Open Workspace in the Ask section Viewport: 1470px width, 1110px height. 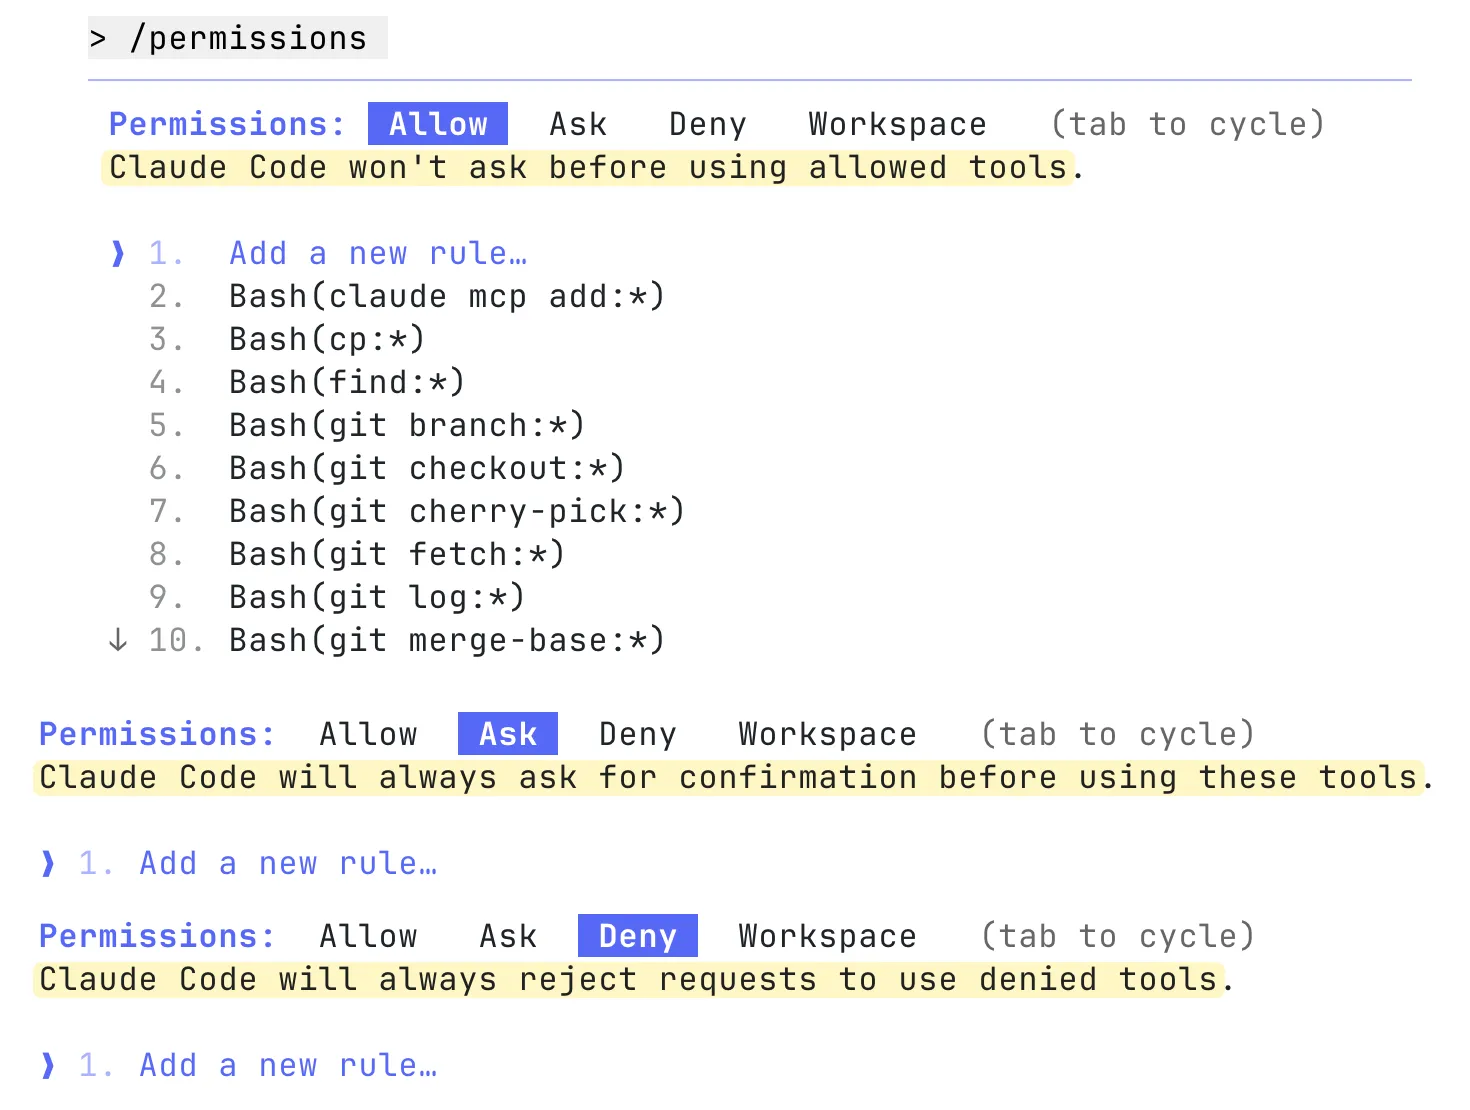[x=826, y=733]
